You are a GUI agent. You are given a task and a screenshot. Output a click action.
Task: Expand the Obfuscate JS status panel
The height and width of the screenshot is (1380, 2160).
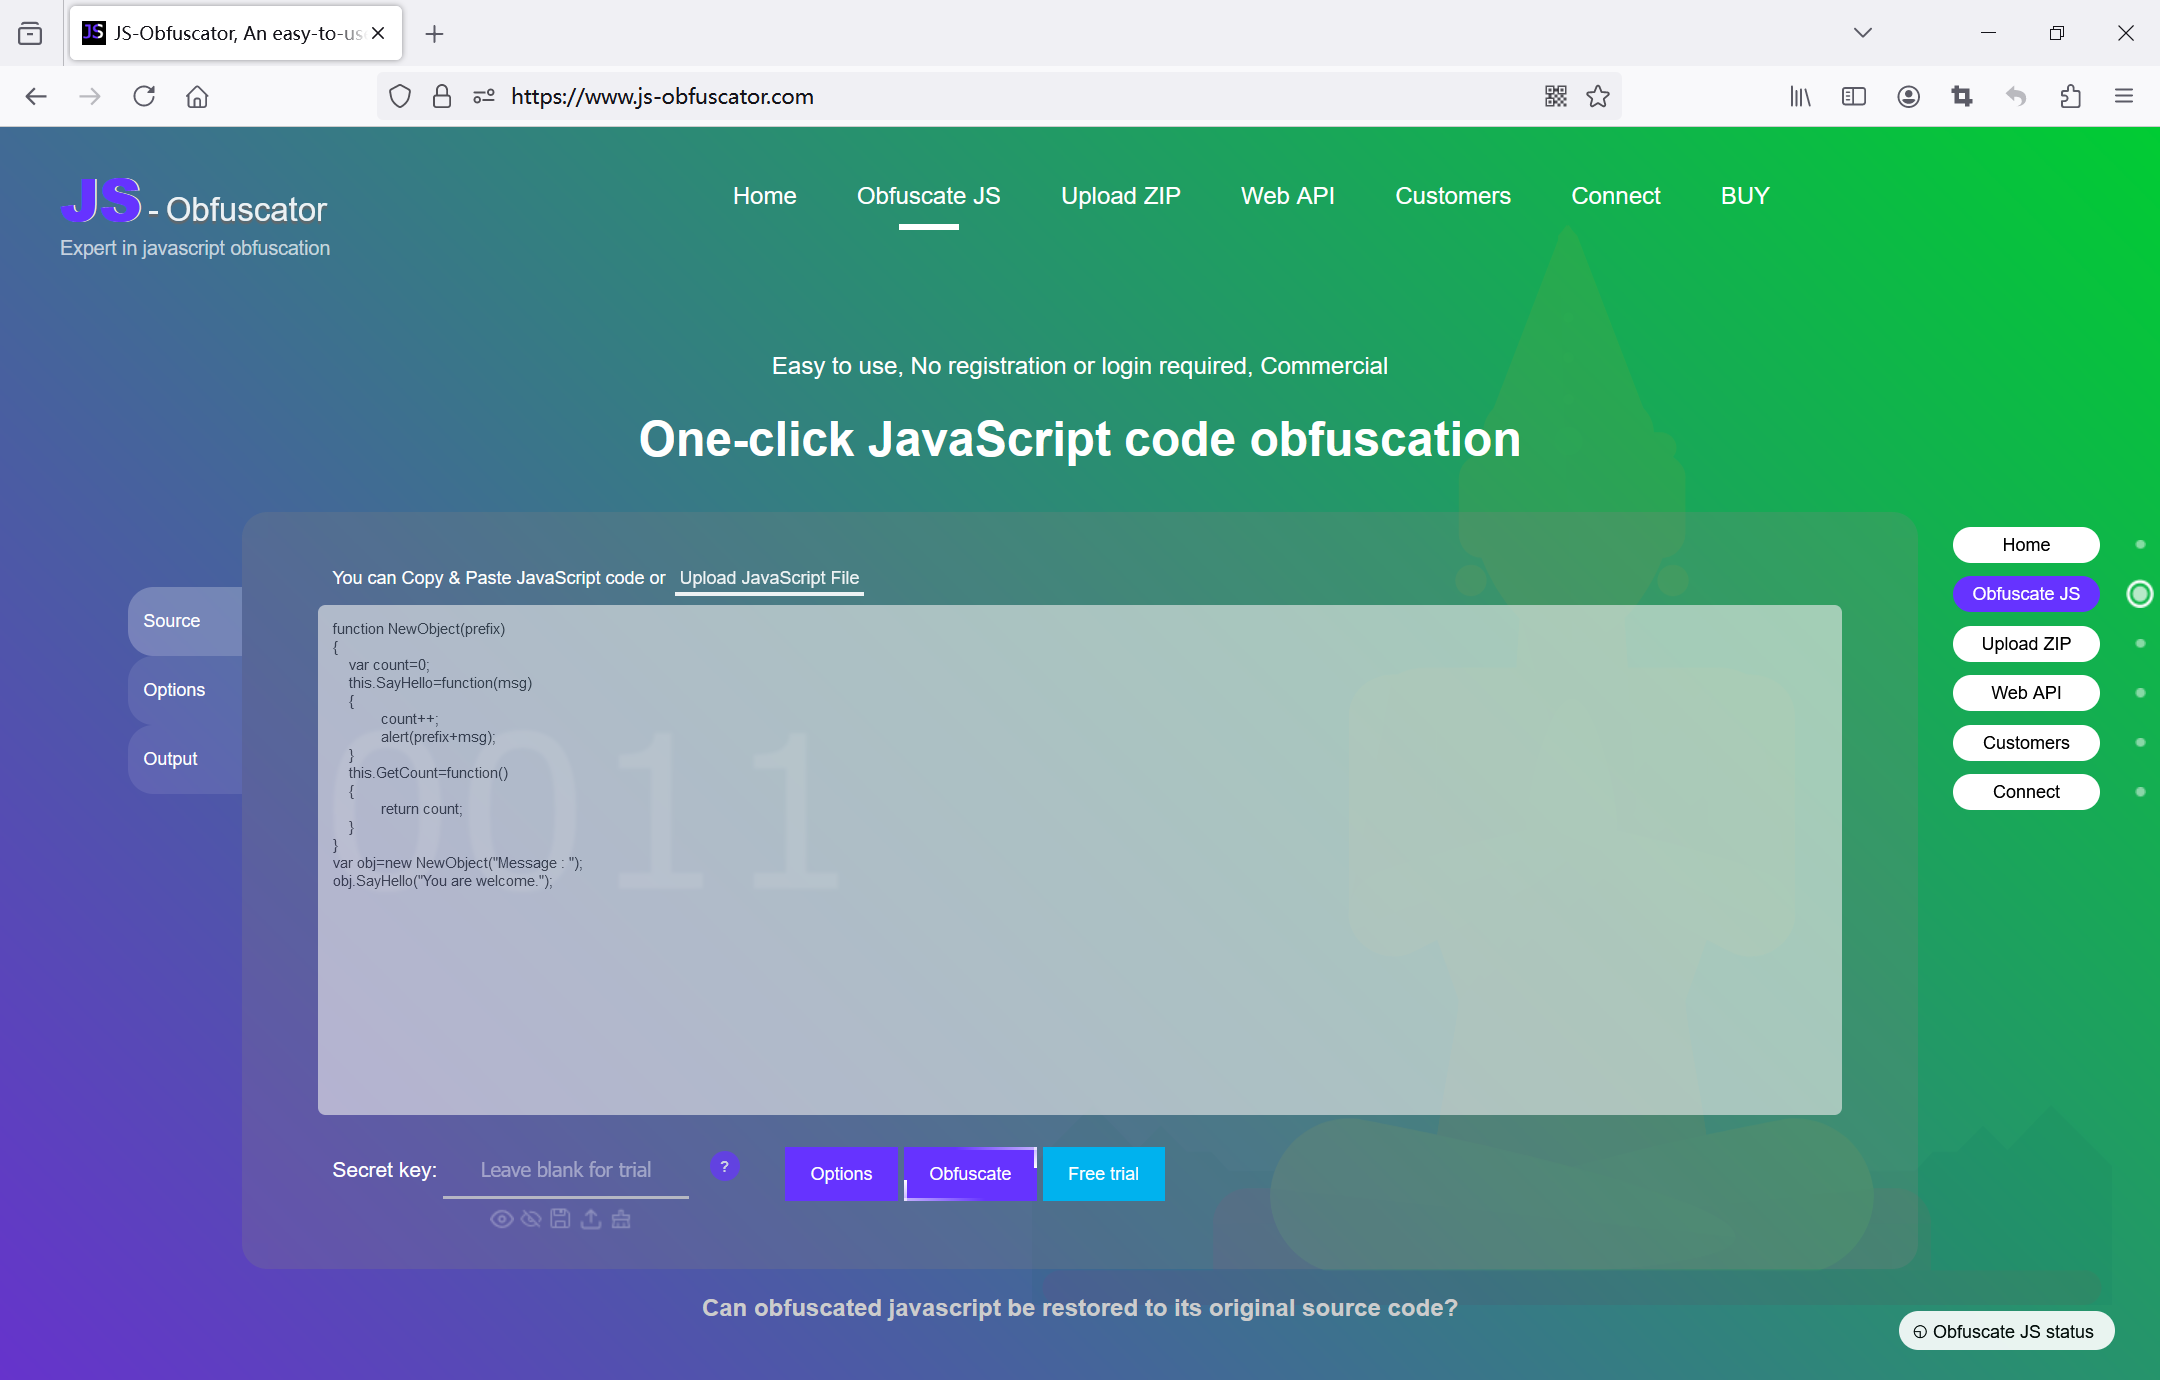pyautogui.click(x=2005, y=1331)
